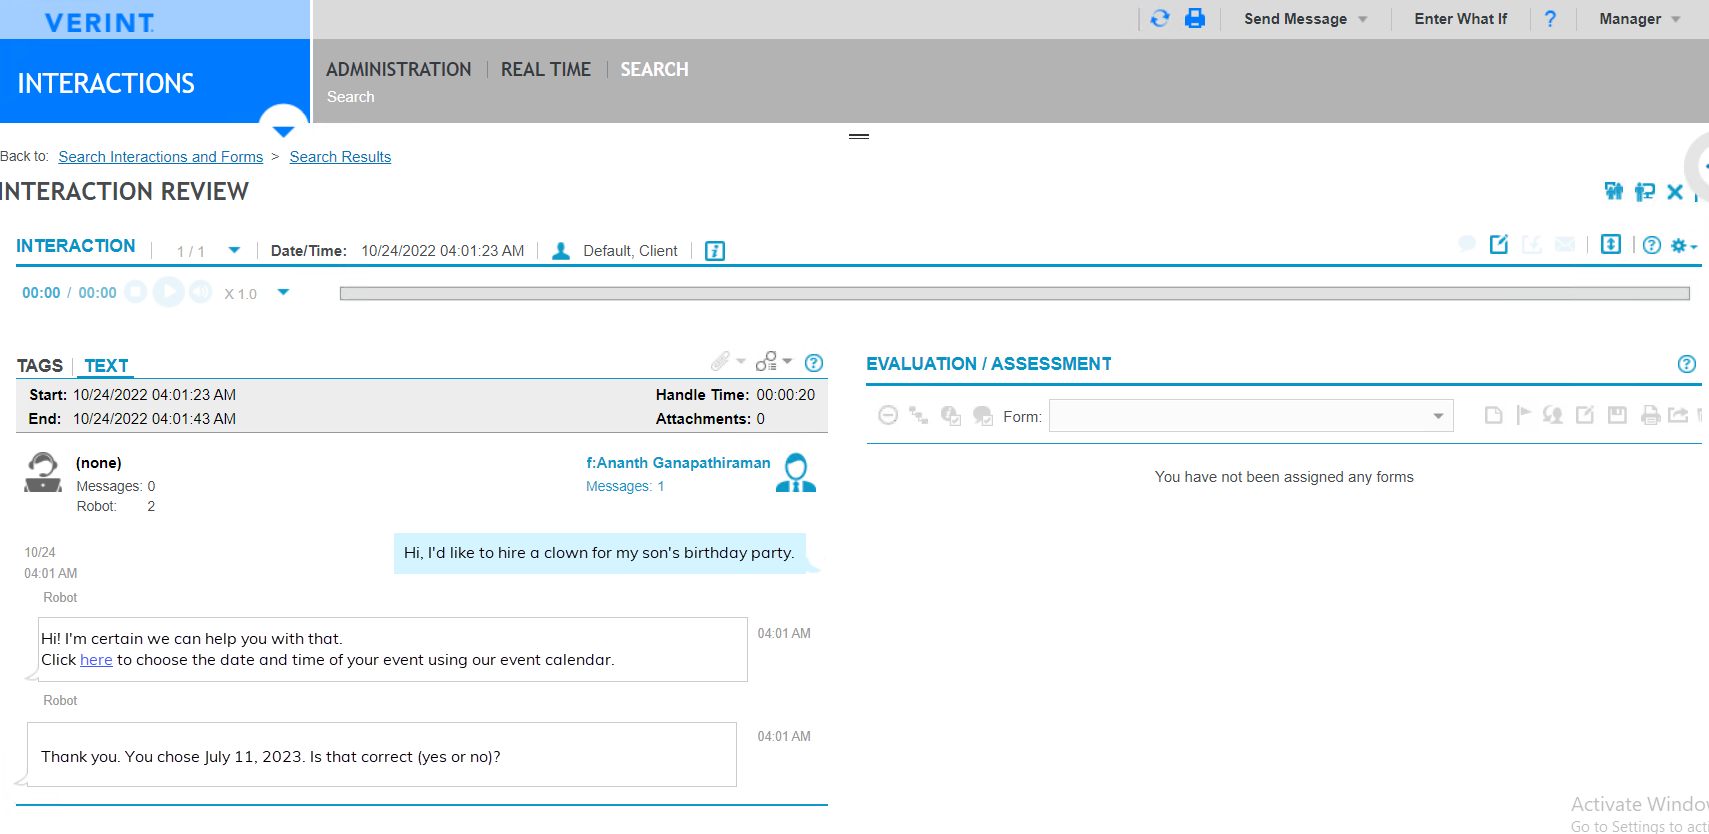Open the REAL TIME menu
Image resolution: width=1709 pixels, height=834 pixels.
545,69
